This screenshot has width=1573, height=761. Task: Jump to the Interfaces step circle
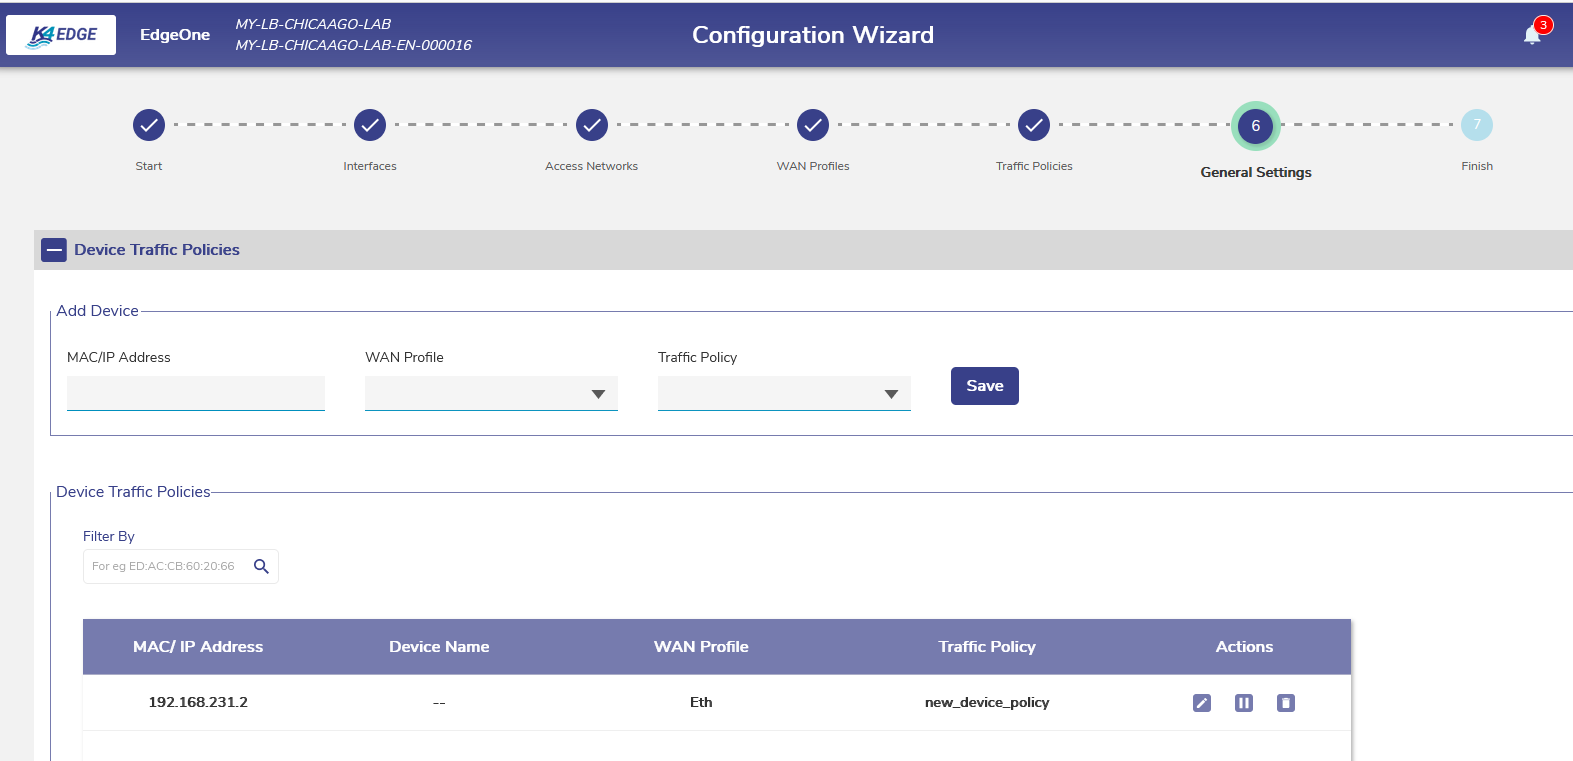(370, 126)
